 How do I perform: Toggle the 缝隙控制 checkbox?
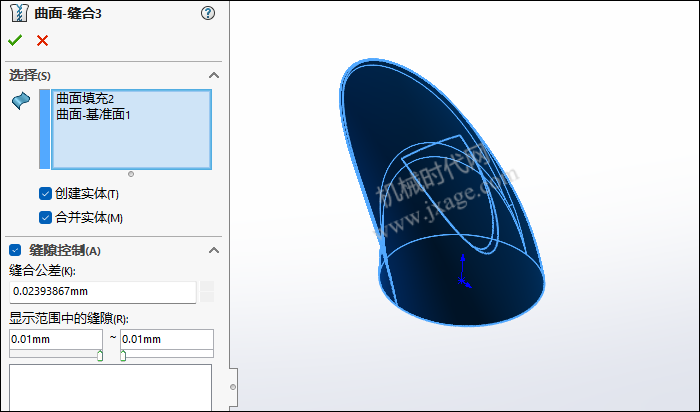pyautogui.click(x=15, y=250)
